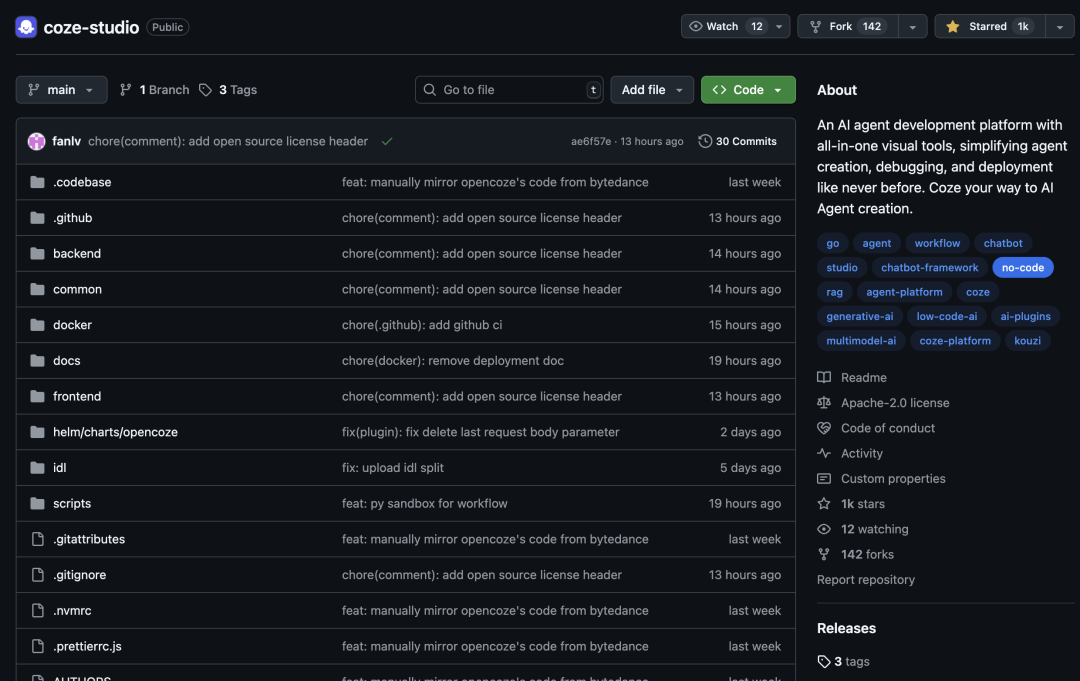Open commit message 'chore(docker): remove deployment doc'
Image resolution: width=1080 pixels, height=681 pixels.
point(453,361)
